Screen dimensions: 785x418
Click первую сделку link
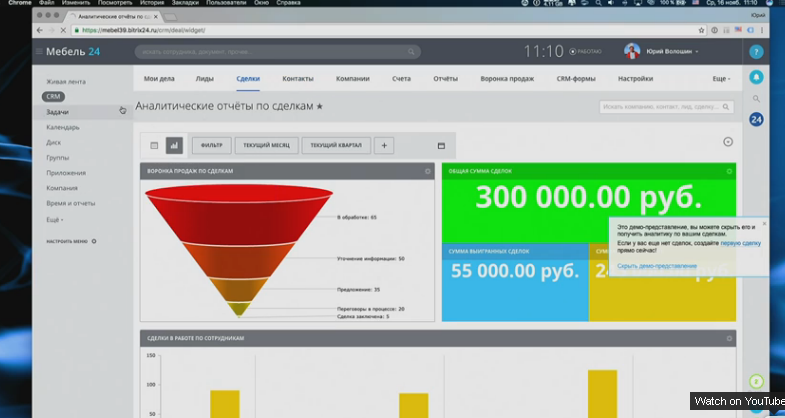tap(740, 243)
